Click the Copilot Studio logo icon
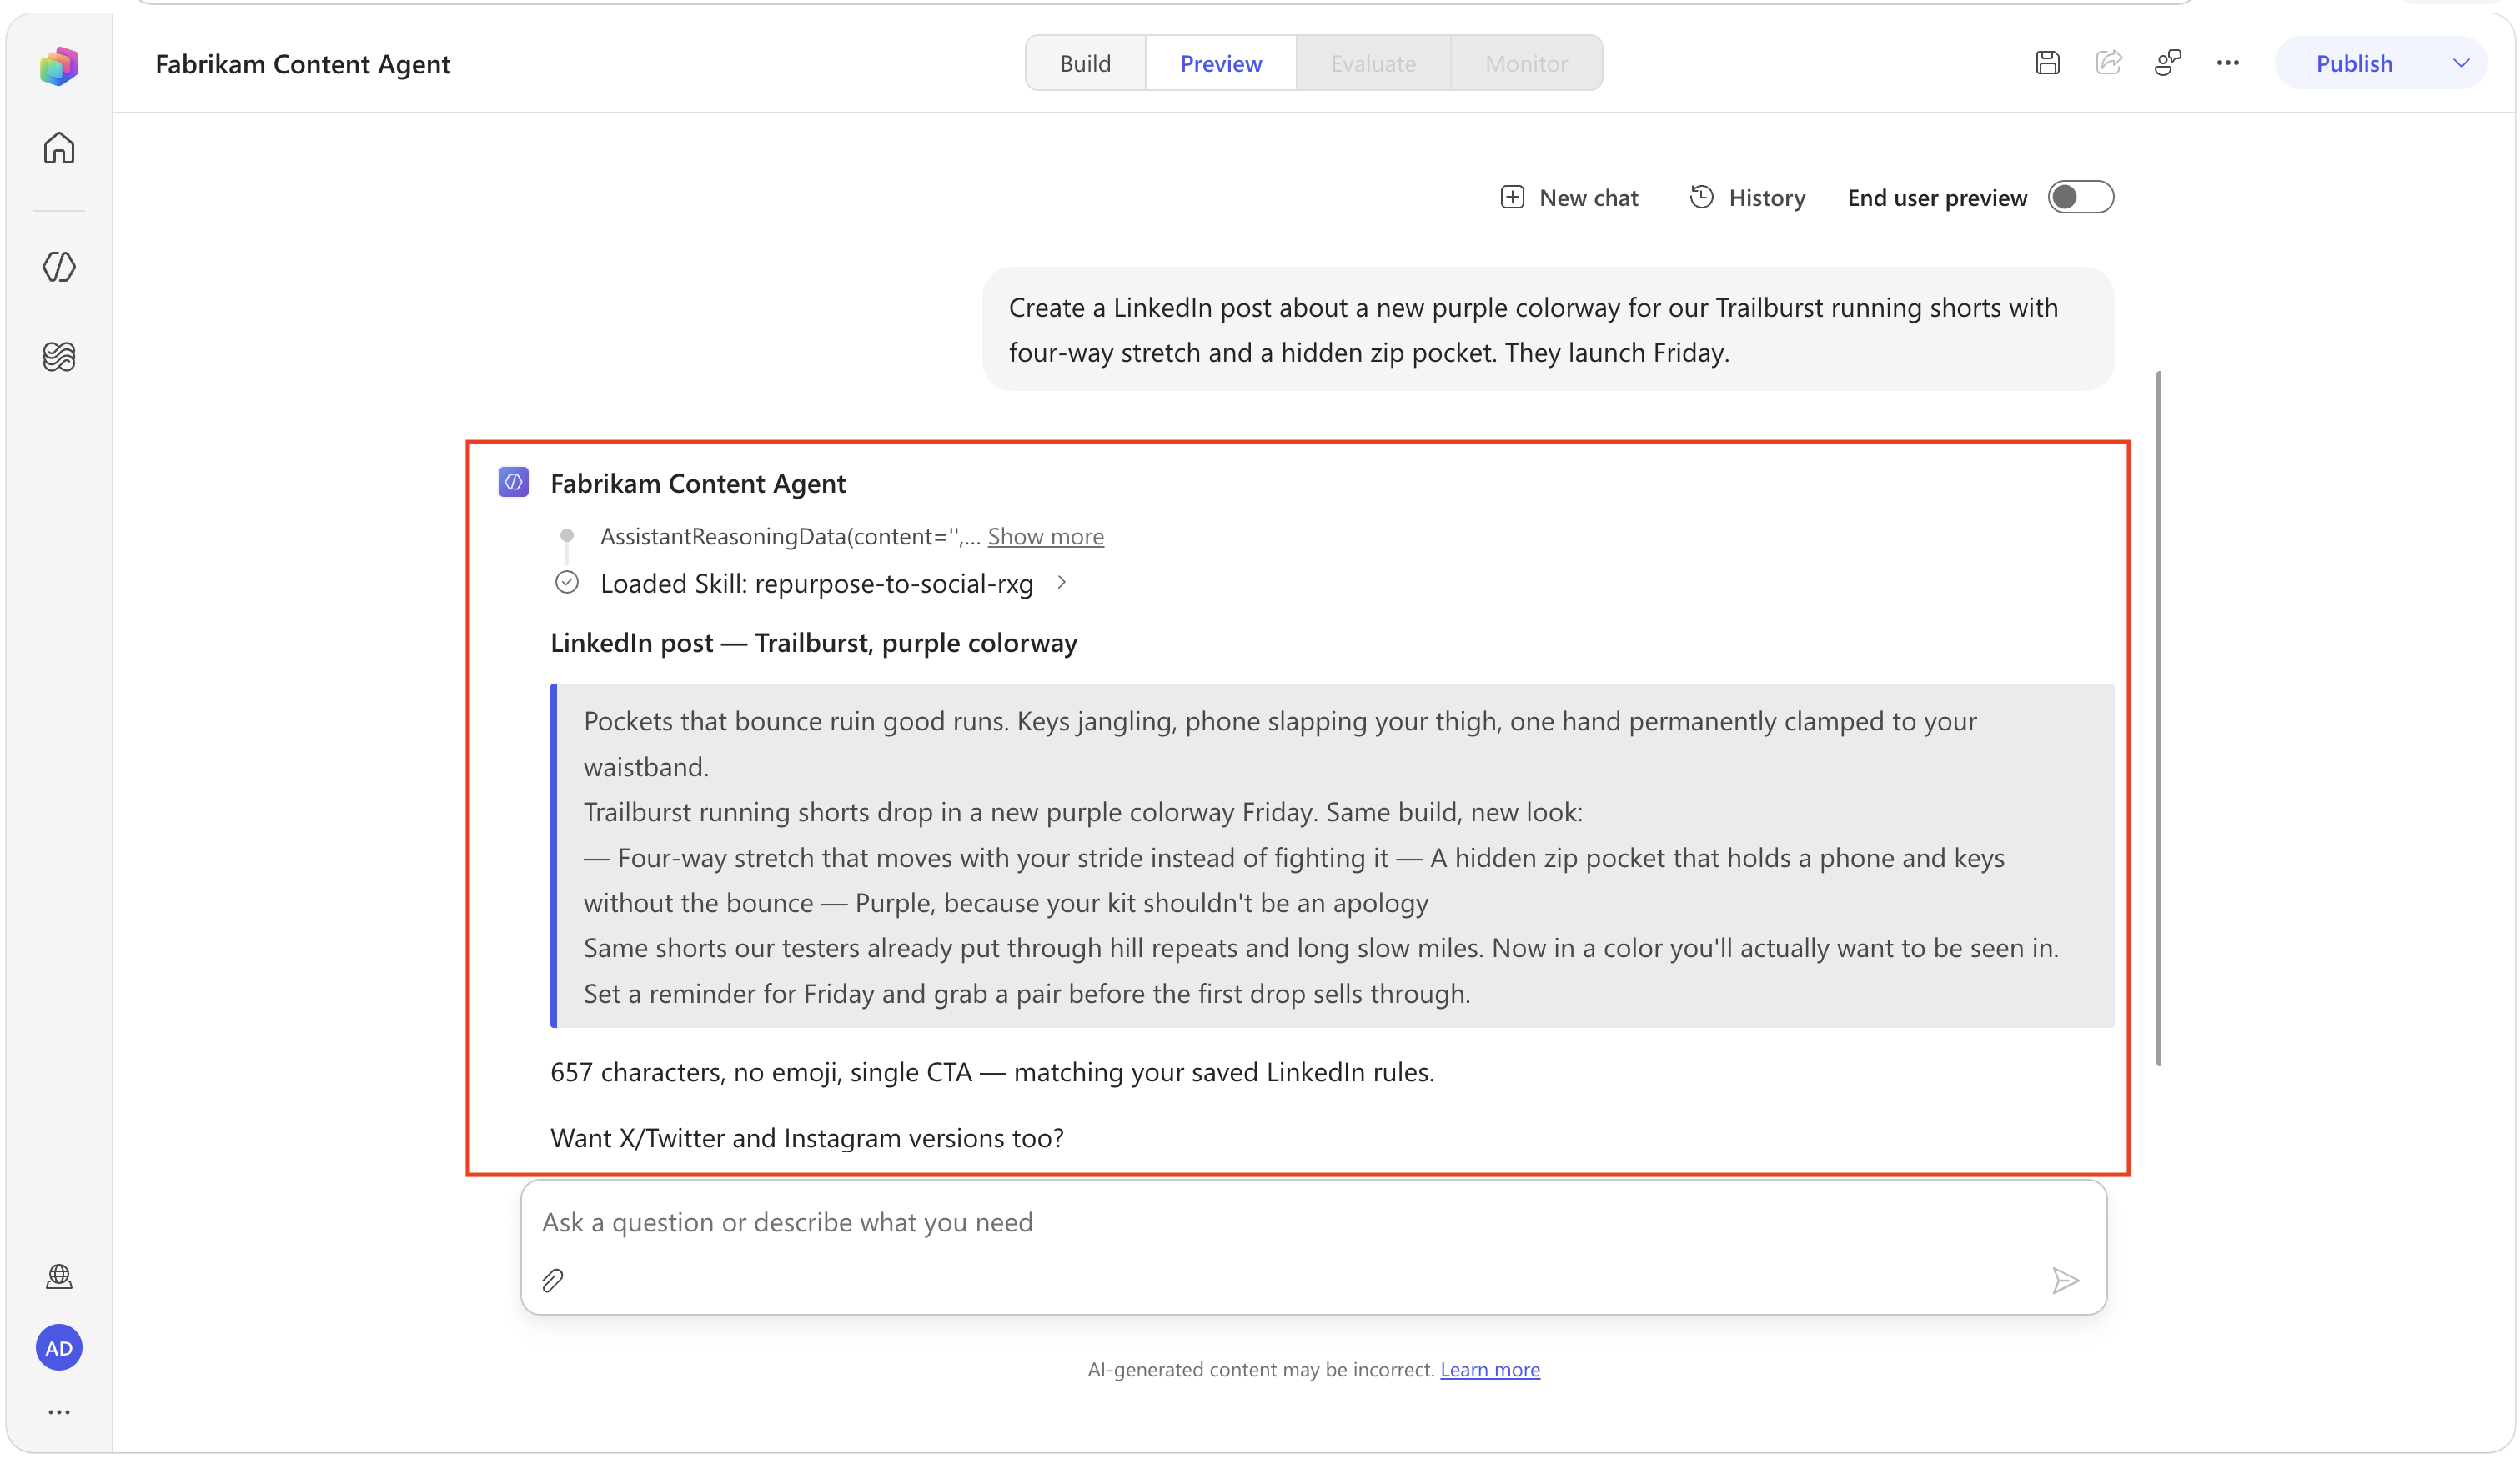Image resolution: width=2520 pixels, height=1459 pixels. click(59, 65)
